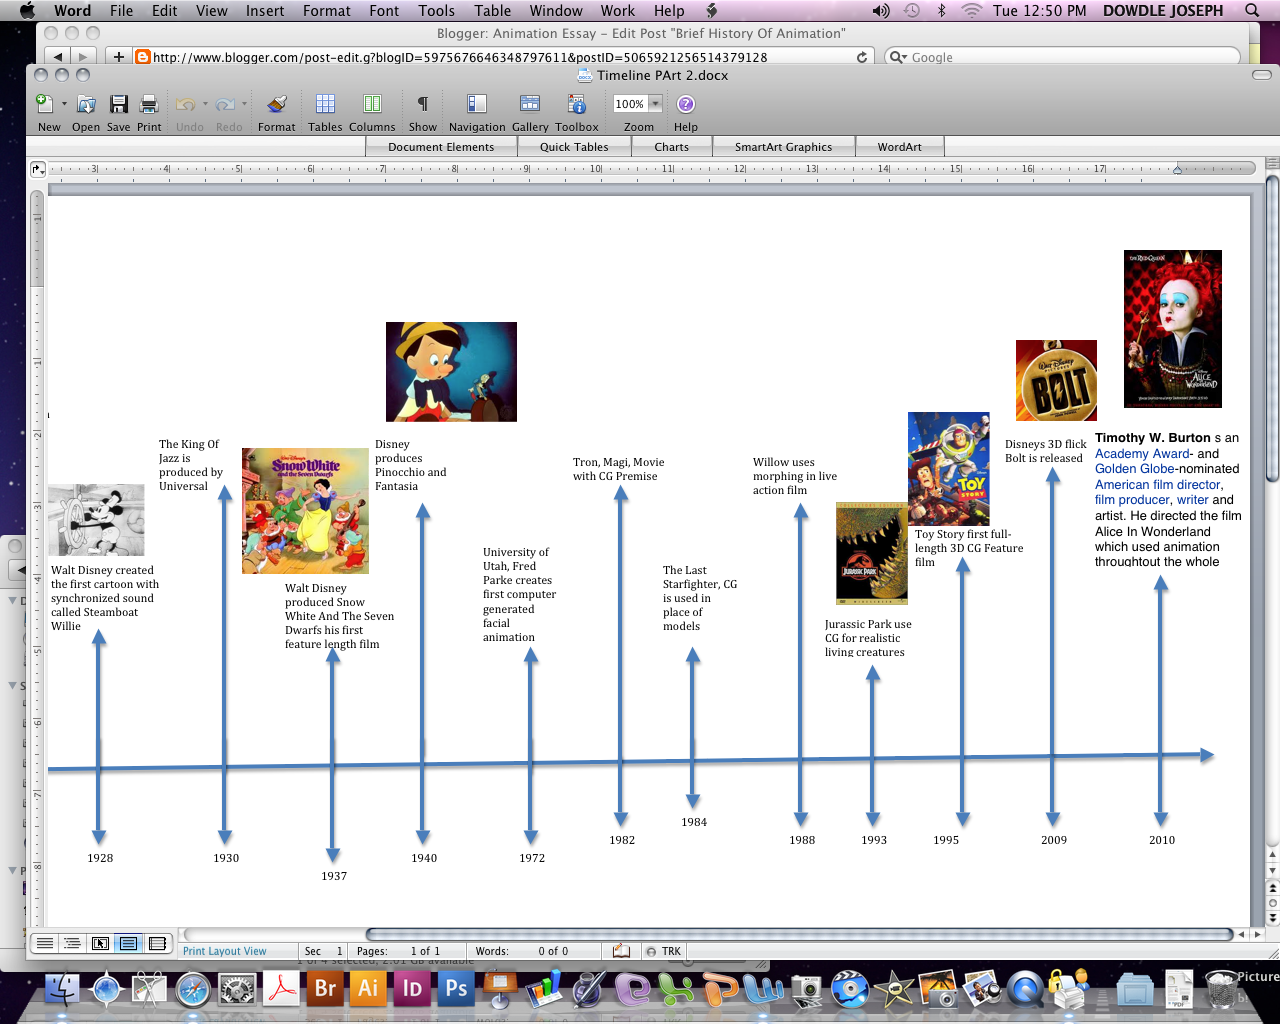Click the spelling and grammar book icon
The height and width of the screenshot is (1024, 1280).
[x=621, y=951]
